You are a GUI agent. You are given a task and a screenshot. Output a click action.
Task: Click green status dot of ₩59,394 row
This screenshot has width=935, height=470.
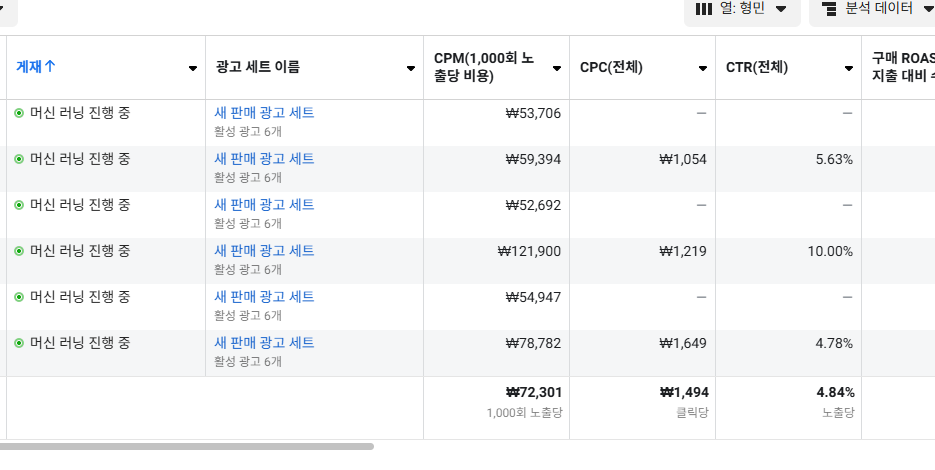pos(19,159)
